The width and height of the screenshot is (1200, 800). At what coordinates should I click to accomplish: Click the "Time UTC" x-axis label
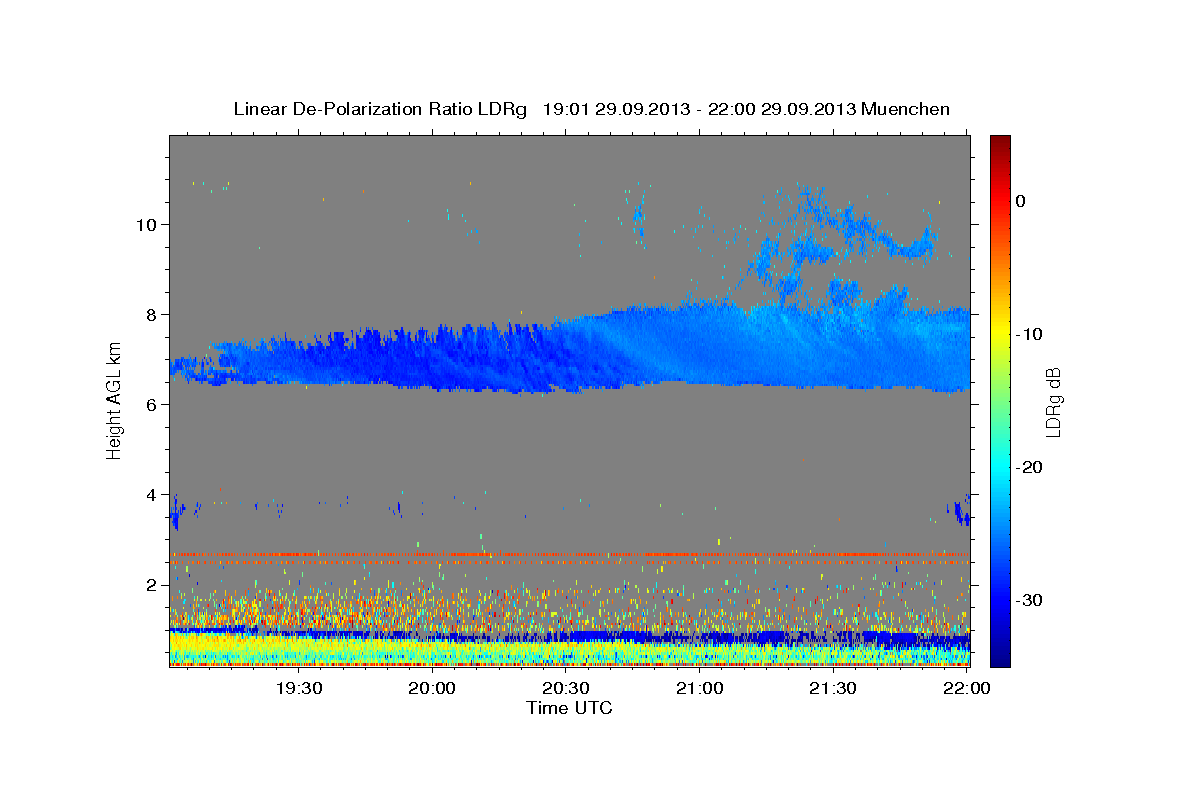click(569, 708)
